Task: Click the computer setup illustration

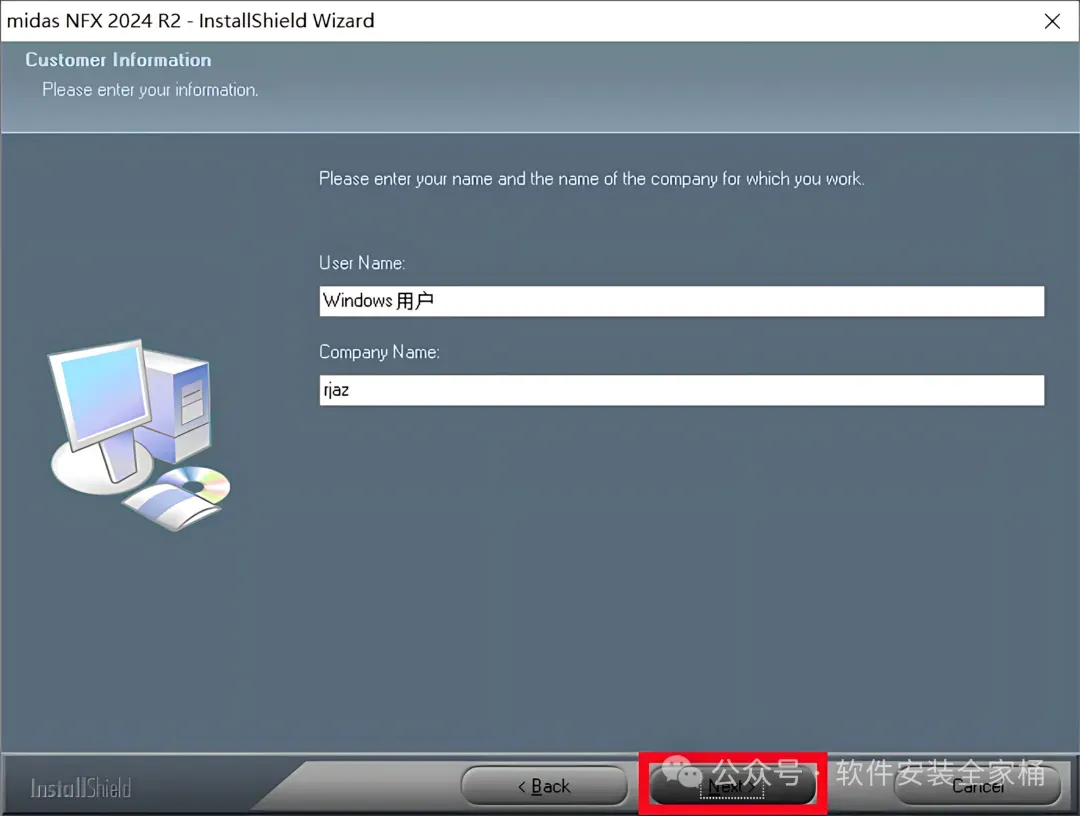Action: click(x=140, y=435)
